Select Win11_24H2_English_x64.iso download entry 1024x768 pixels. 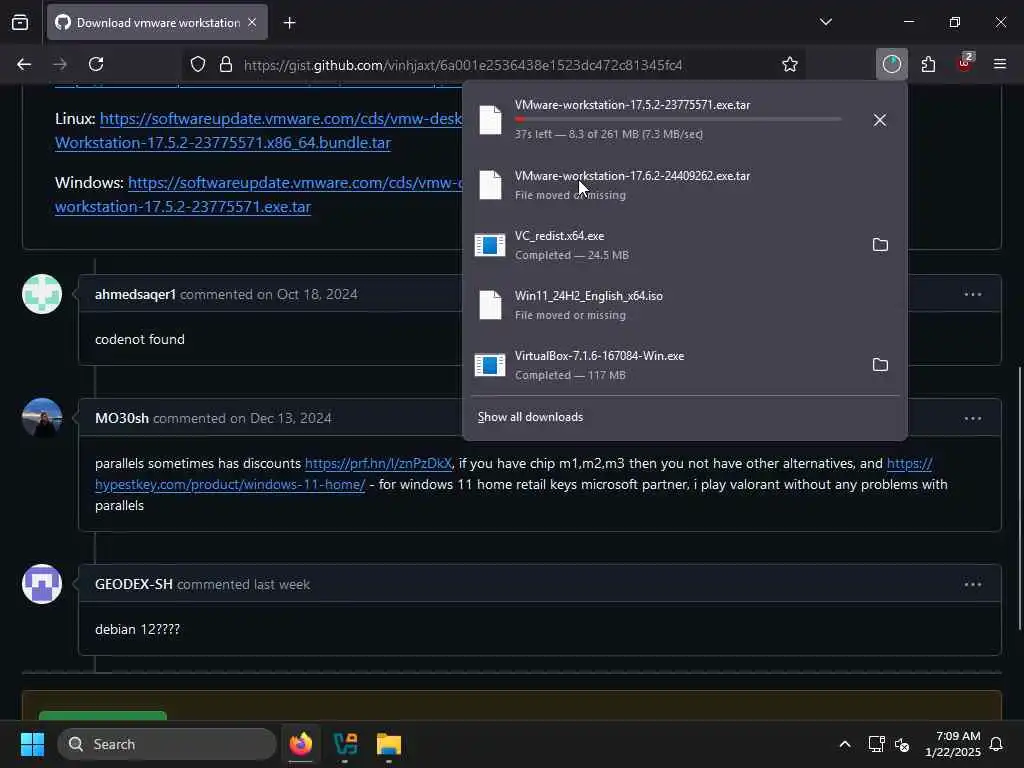coord(684,305)
